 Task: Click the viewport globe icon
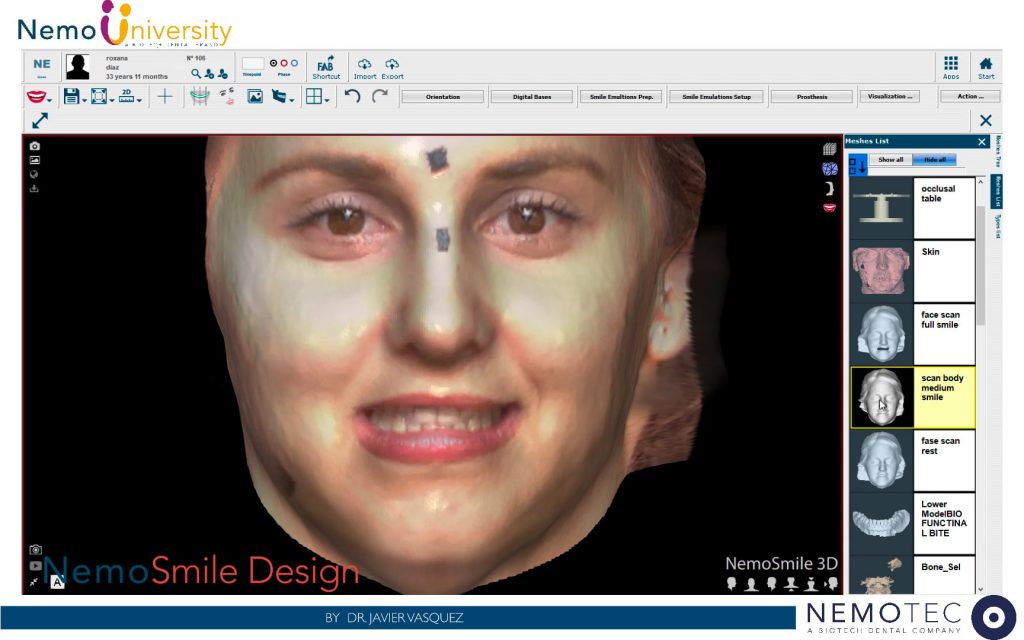(34, 174)
